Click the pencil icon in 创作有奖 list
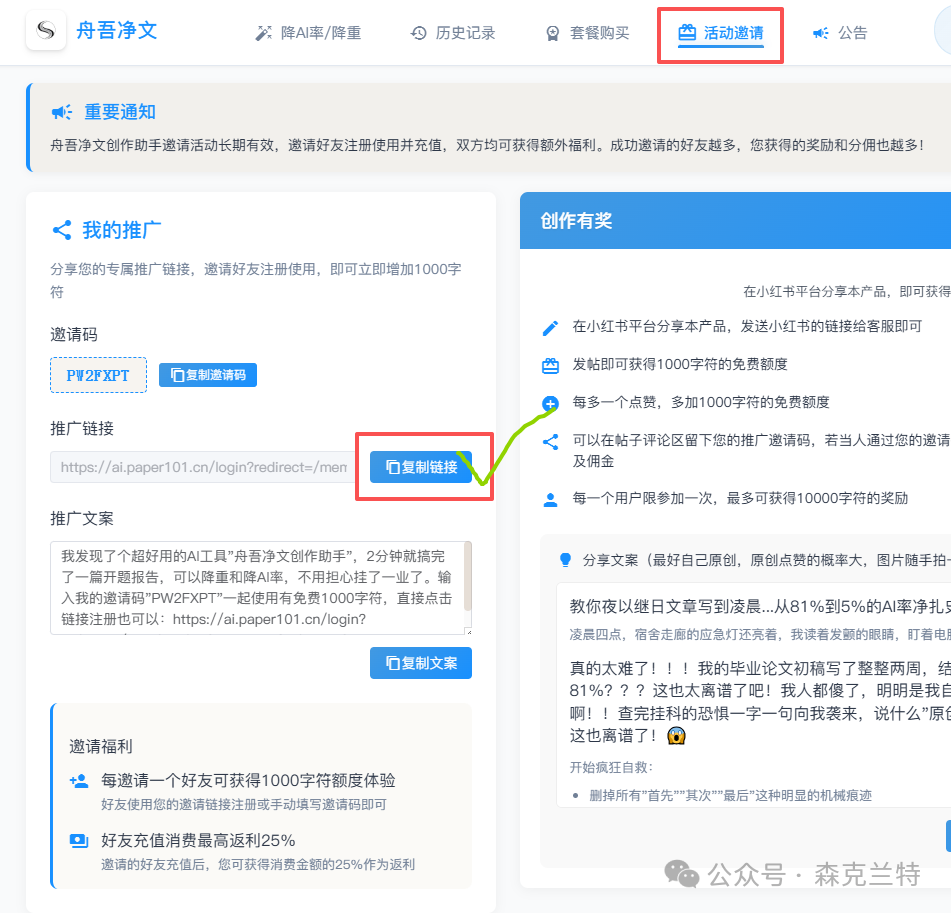 click(x=550, y=328)
